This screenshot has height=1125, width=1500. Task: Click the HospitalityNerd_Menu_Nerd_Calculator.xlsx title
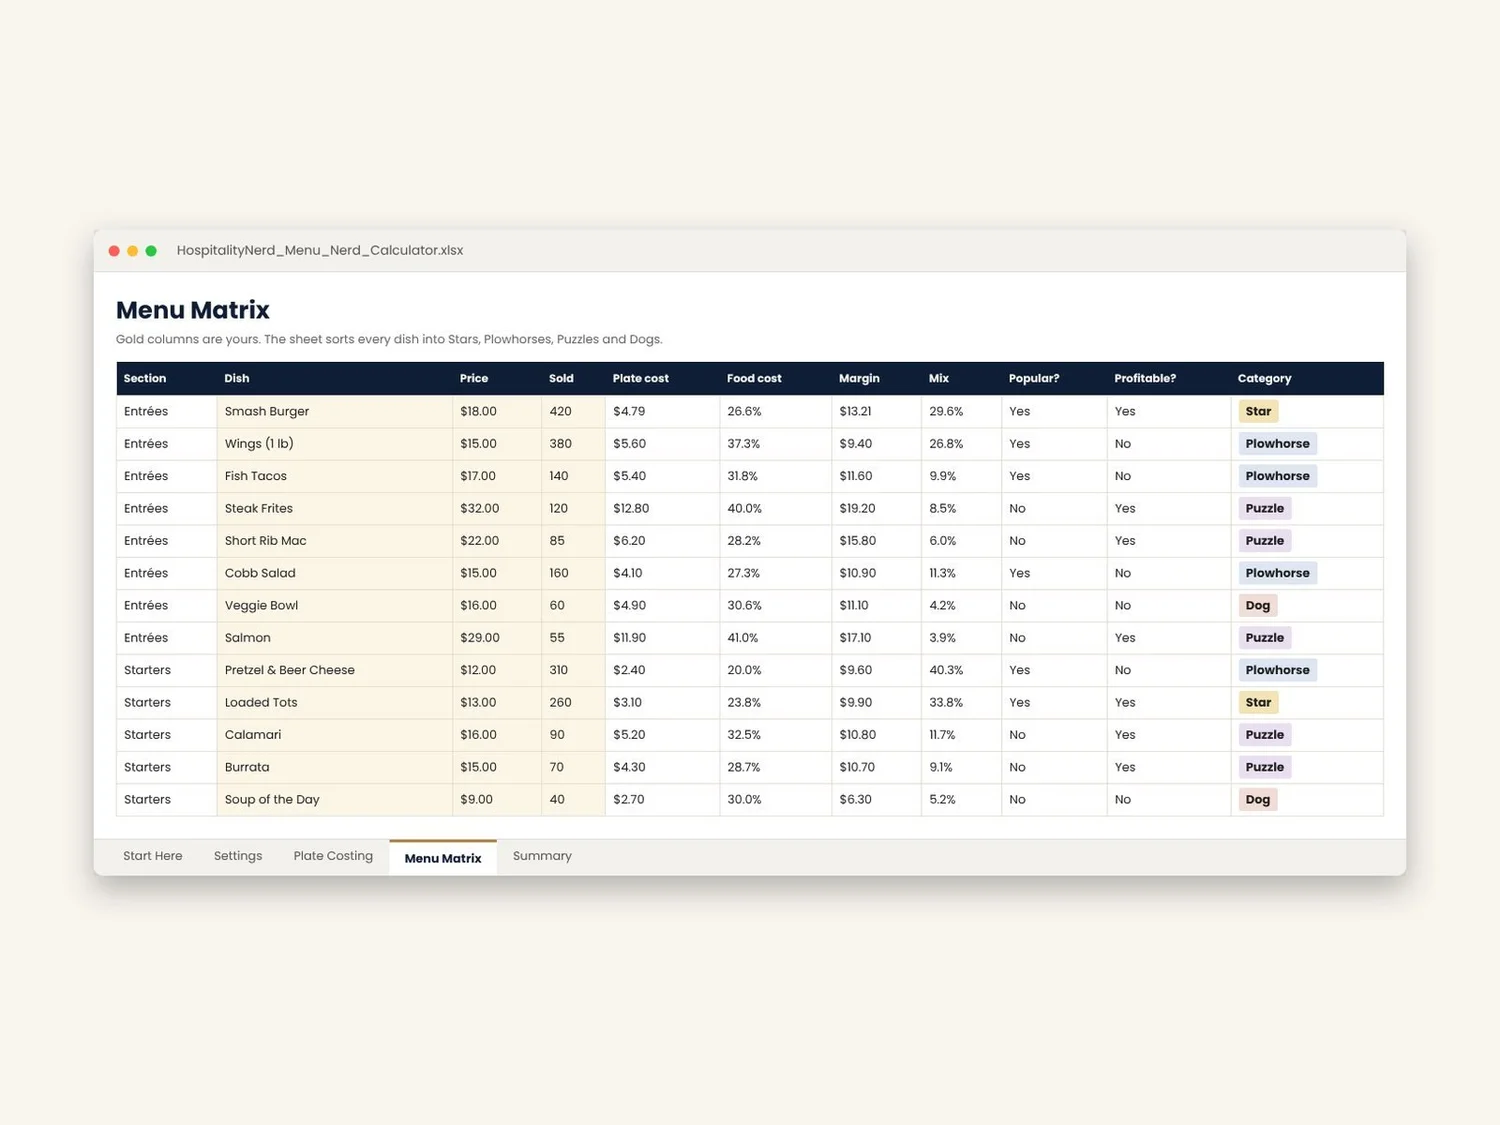tap(320, 251)
